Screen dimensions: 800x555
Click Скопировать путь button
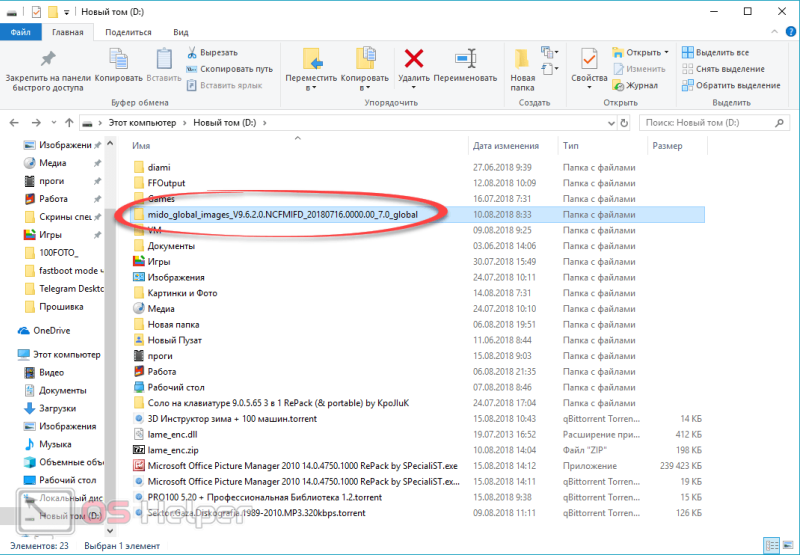pyautogui.click(x=230, y=69)
